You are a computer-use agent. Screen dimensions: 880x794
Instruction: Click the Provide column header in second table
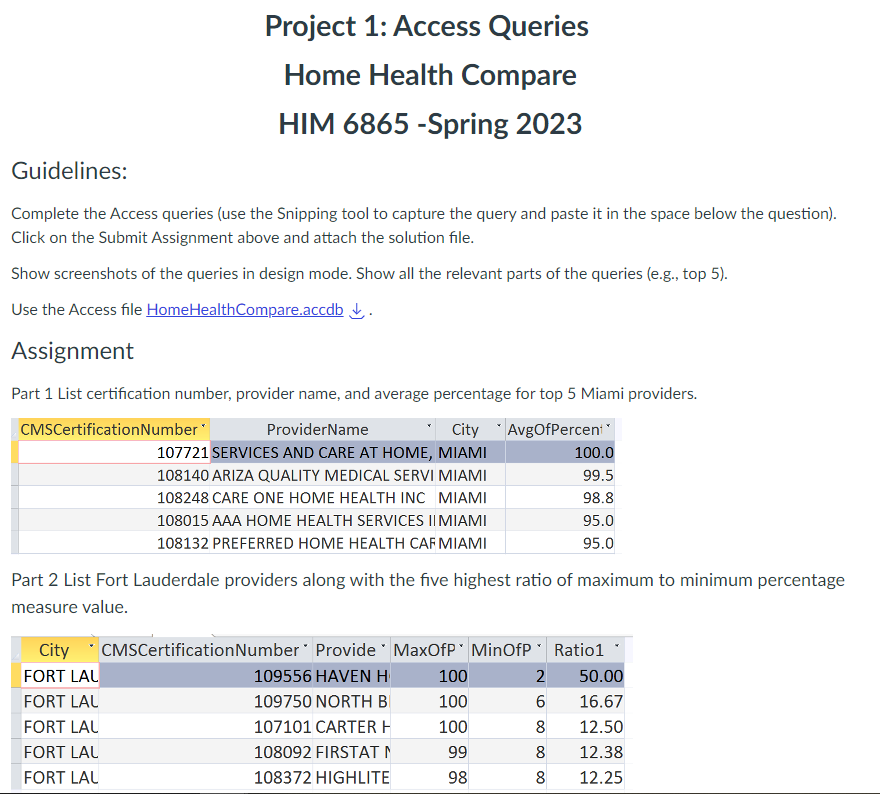[346, 650]
